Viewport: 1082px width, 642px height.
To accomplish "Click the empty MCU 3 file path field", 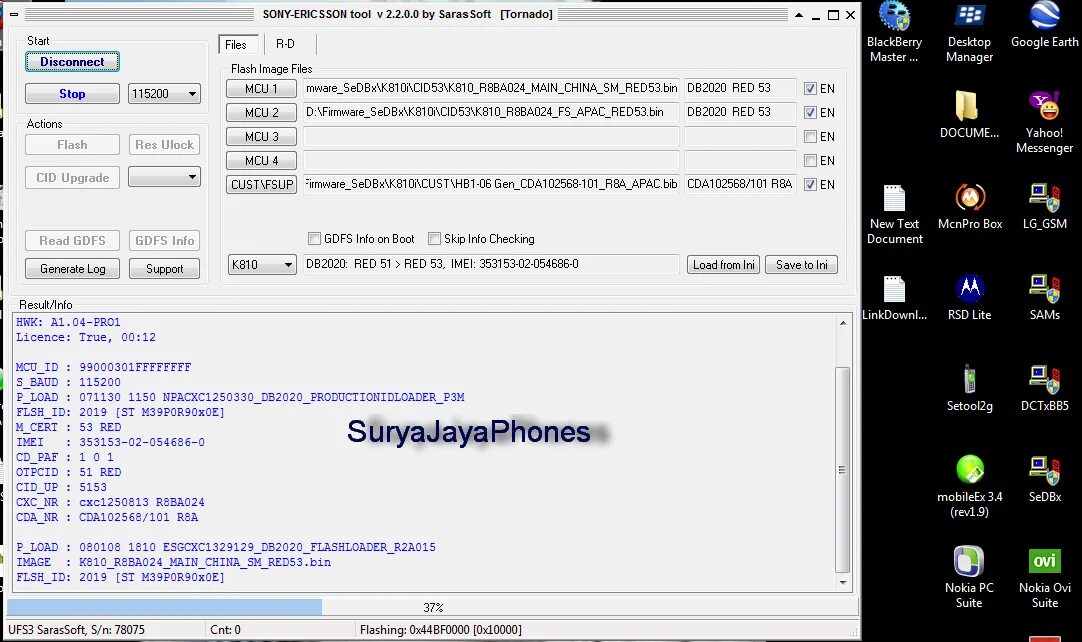I will [x=491, y=137].
